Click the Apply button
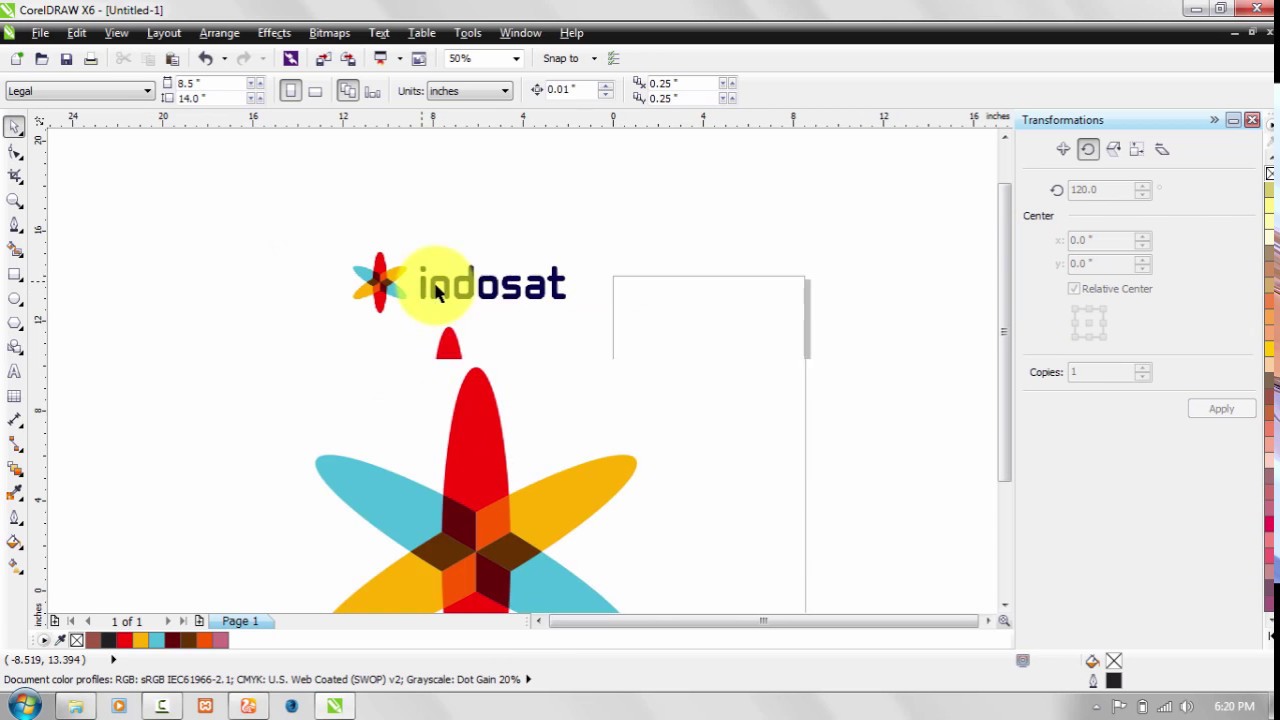 click(1221, 409)
